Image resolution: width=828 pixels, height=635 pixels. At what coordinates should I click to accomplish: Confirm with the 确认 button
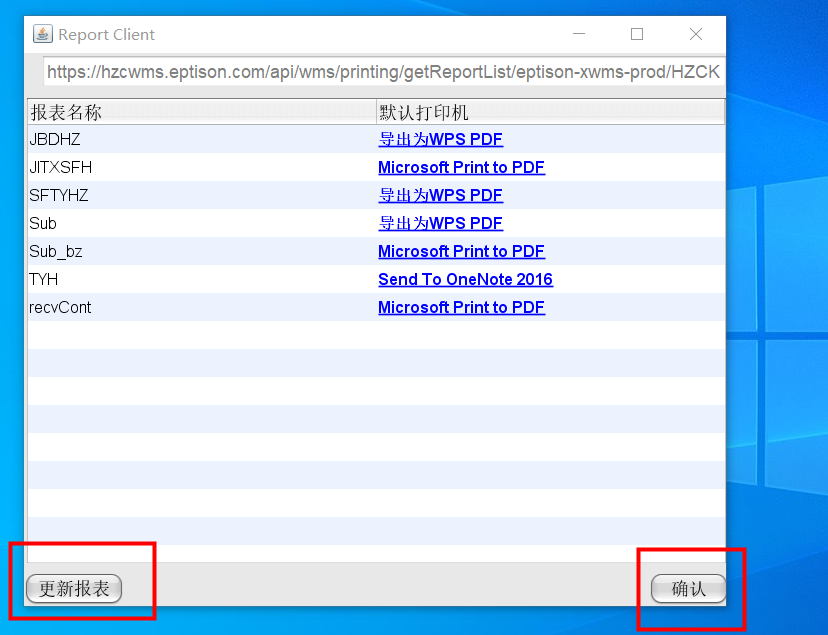688,589
